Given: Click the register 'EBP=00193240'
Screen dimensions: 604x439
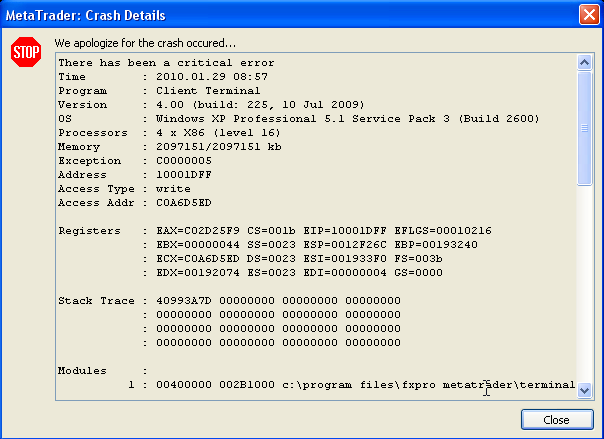Looking at the screenshot, I should [x=436, y=245].
